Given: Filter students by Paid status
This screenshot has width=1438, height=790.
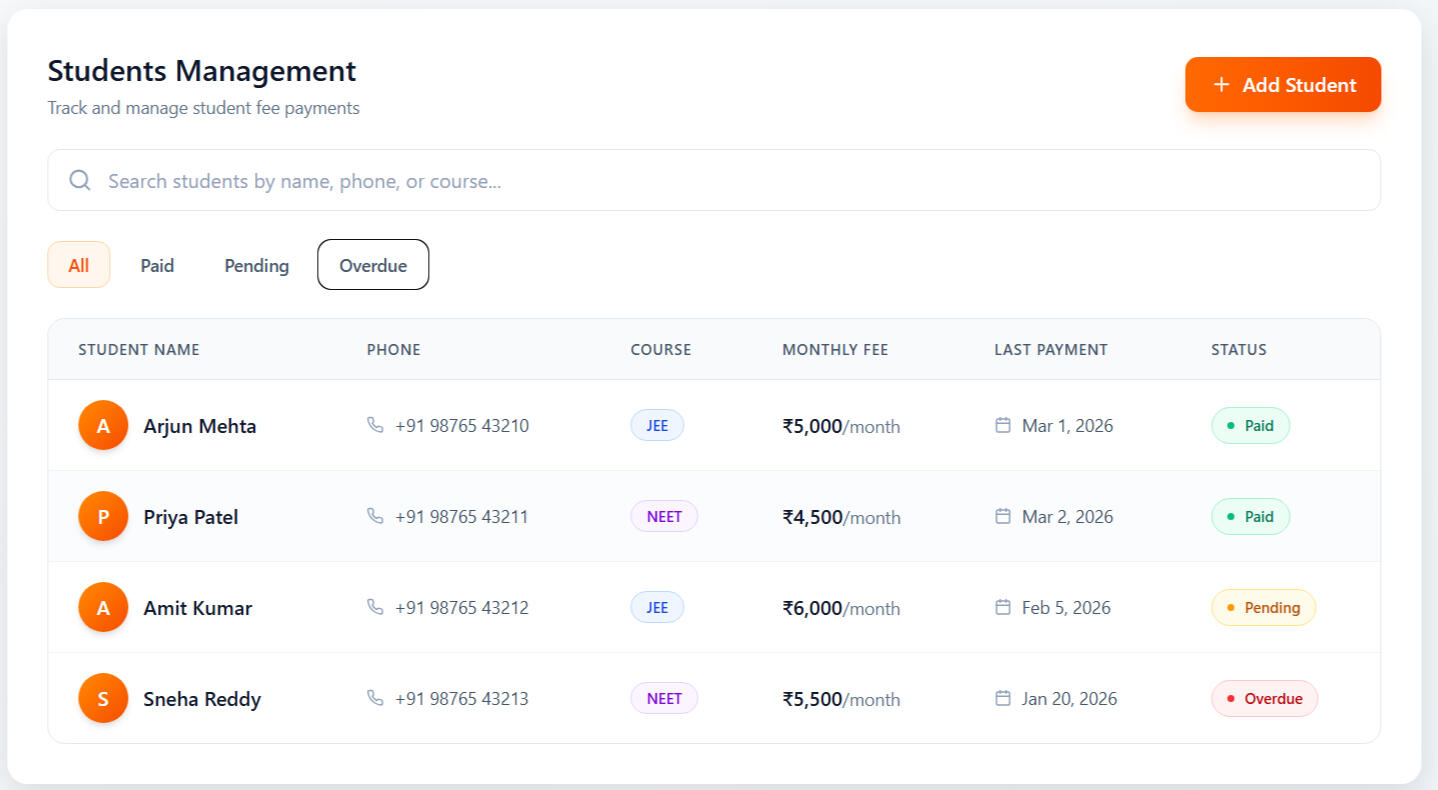Looking at the screenshot, I should pos(157,265).
